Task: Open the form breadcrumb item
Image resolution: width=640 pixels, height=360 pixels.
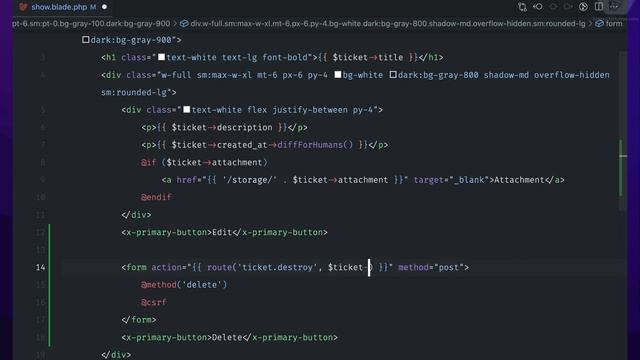Action: click(x=614, y=24)
